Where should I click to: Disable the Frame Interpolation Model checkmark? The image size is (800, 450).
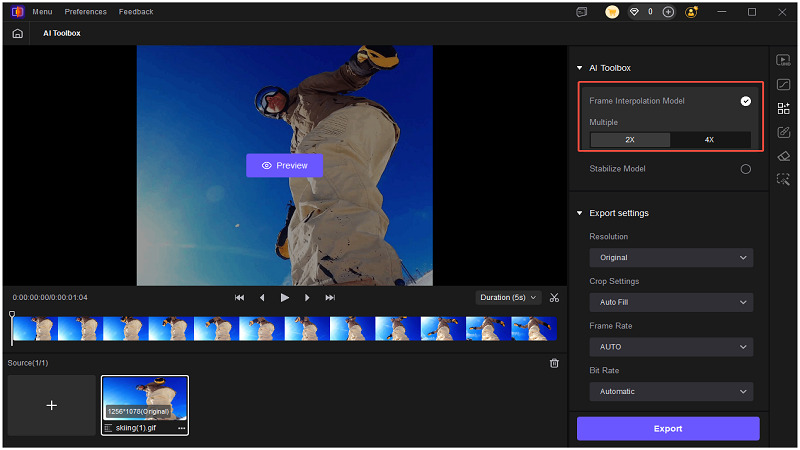pos(745,101)
